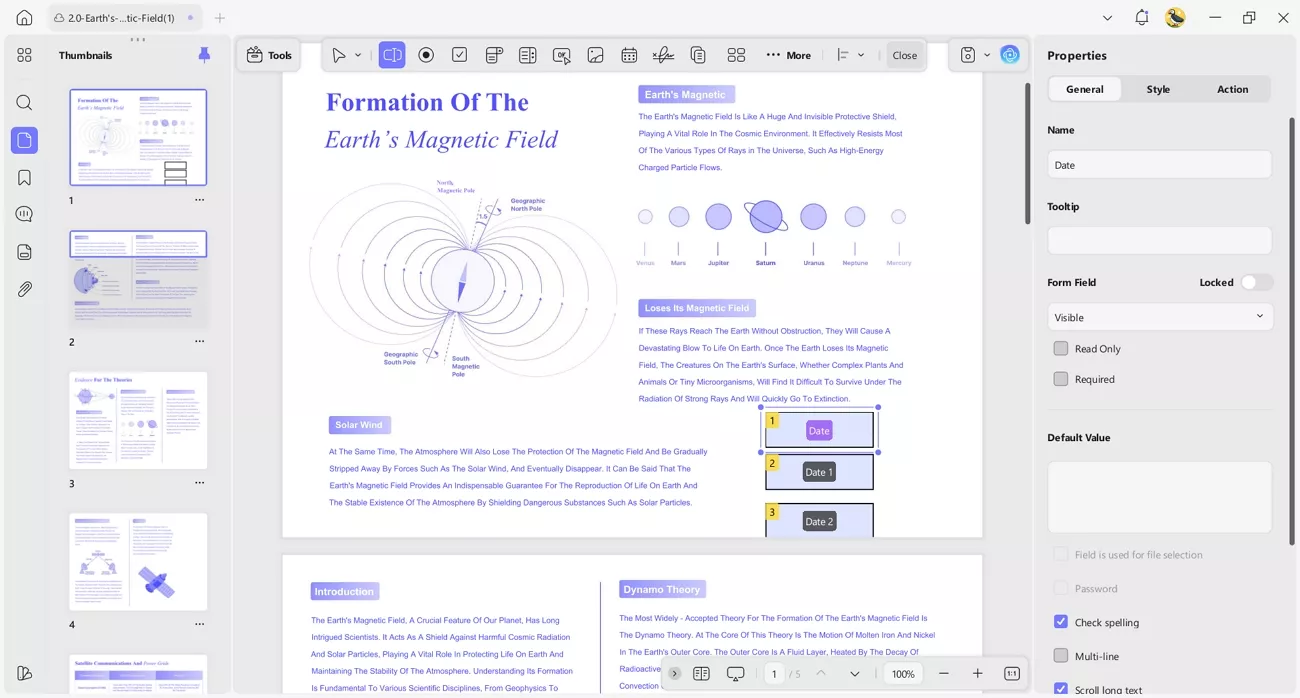Image resolution: width=1300 pixels, height=698 pixels.
Task: Select the Date 1 form field
Action: coord(819,472)
